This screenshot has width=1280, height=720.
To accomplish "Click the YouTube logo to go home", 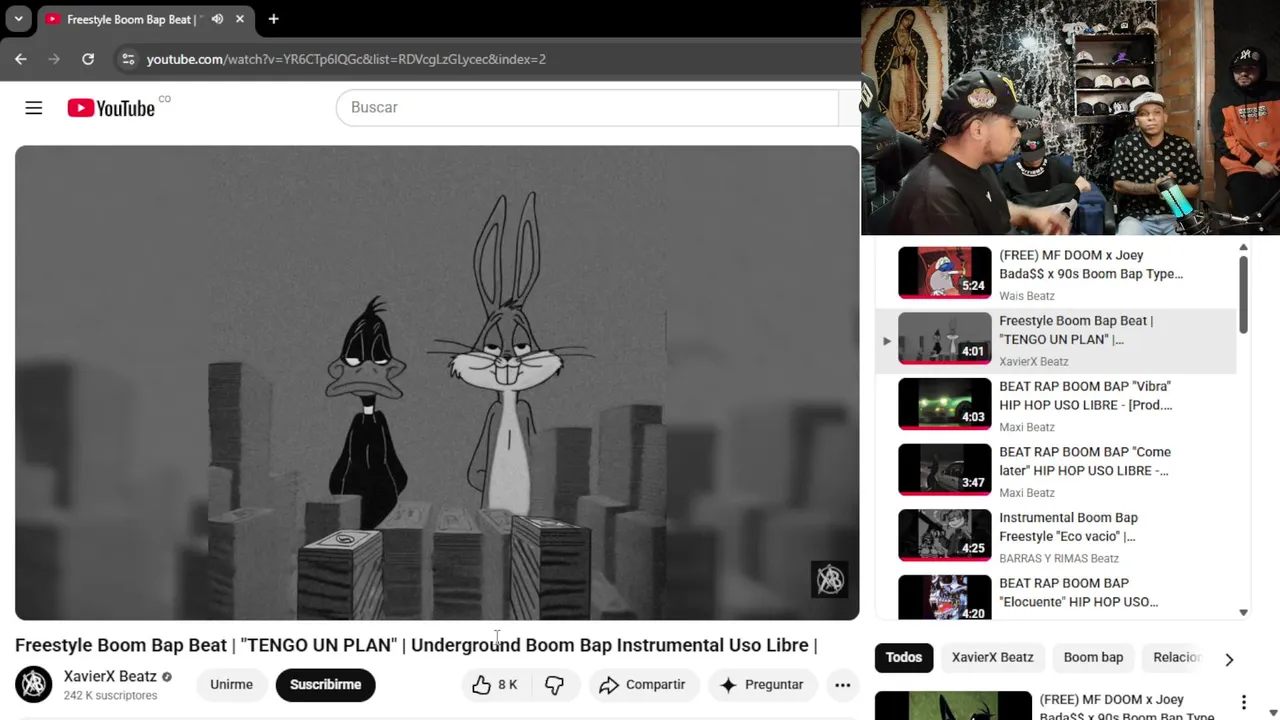I will (111, 108).
